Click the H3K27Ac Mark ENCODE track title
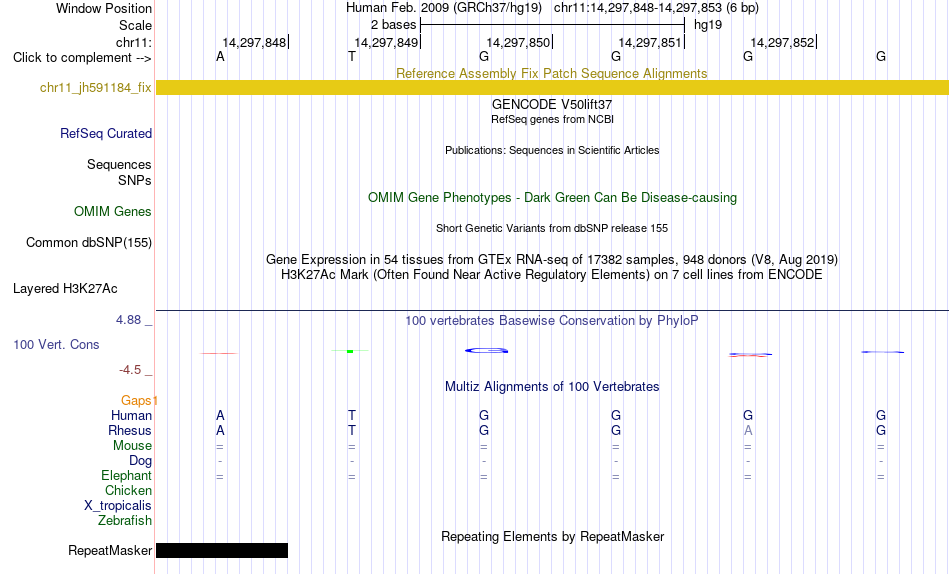The width and height of the screenshot is (950, 574). pyautogui.click(x=552, y=275)
